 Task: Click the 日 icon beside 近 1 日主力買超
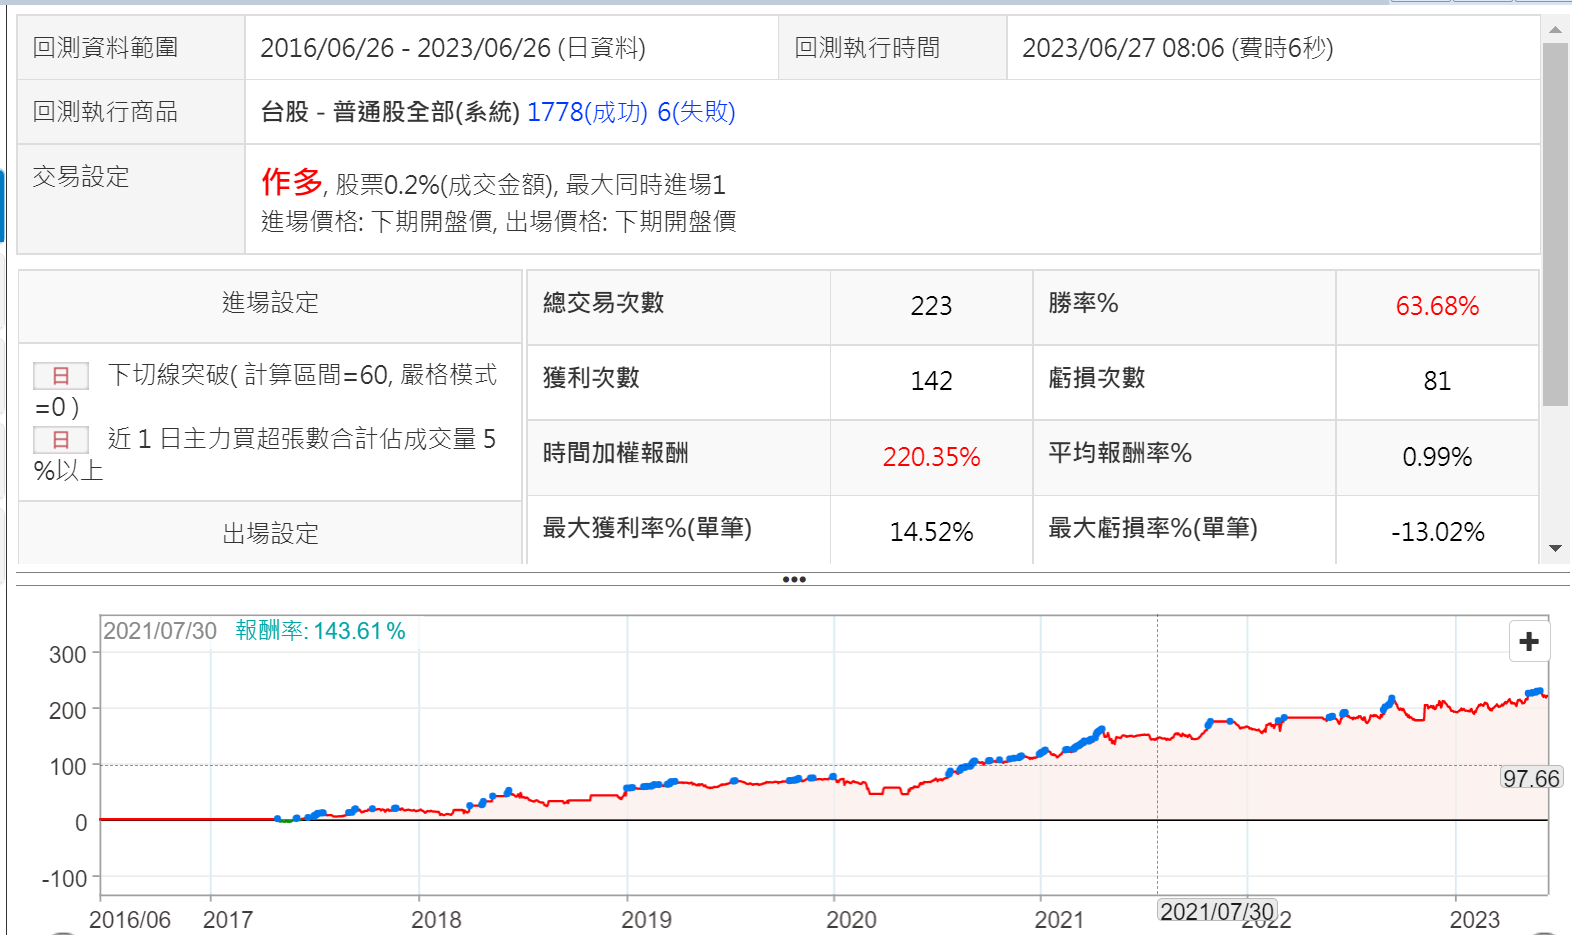[x=61, y=439]
